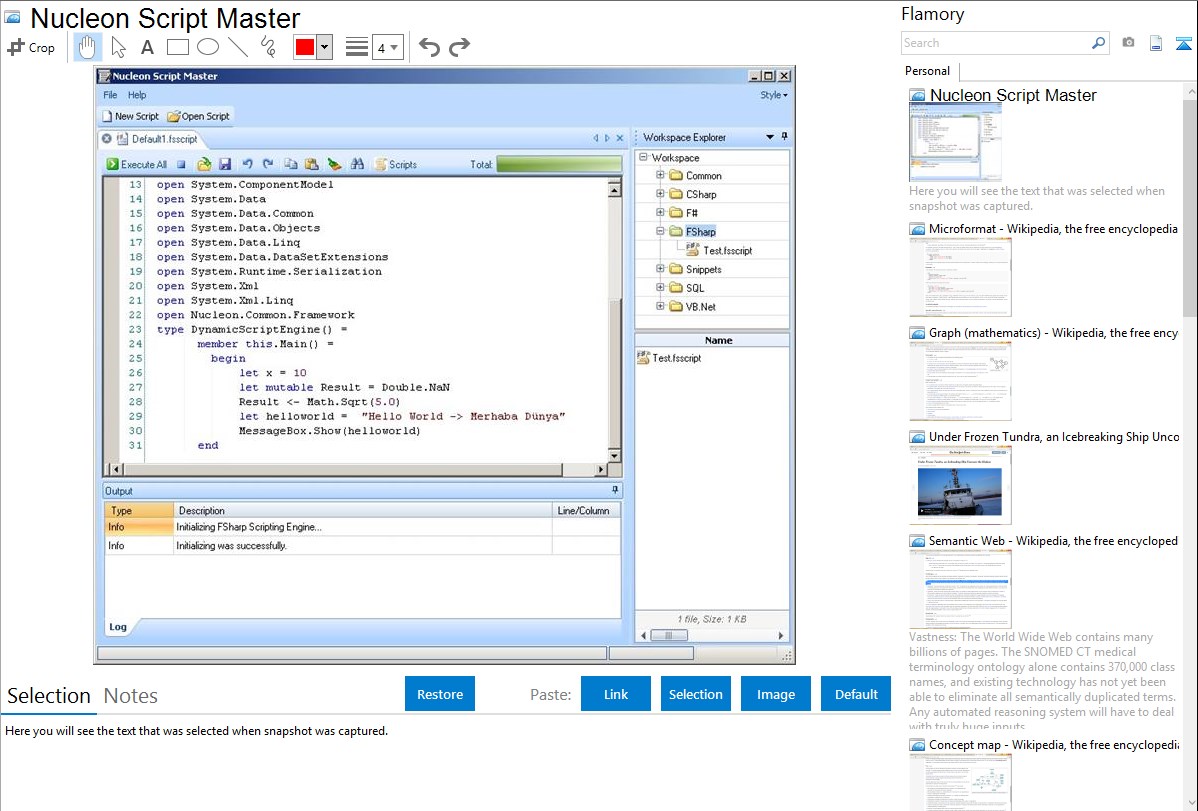Viewport: 1198px width, 811px height.
Task: Click the red color swatch
Action: (x=305, y=47)
